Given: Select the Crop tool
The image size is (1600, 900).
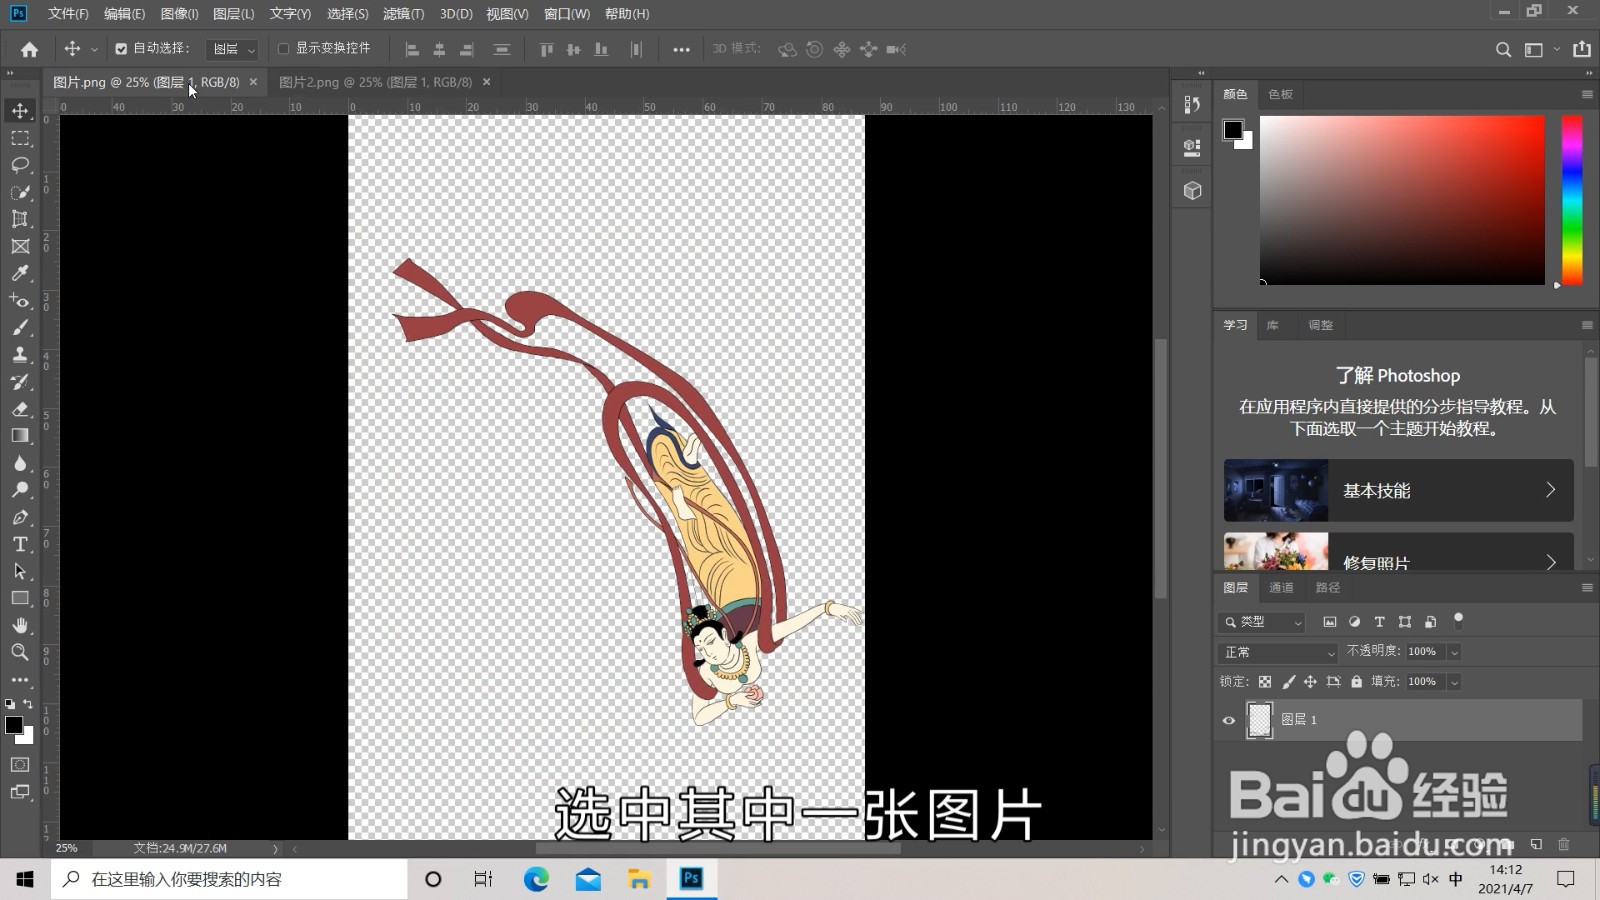Looking at the screenshot, I should point(20,219).
